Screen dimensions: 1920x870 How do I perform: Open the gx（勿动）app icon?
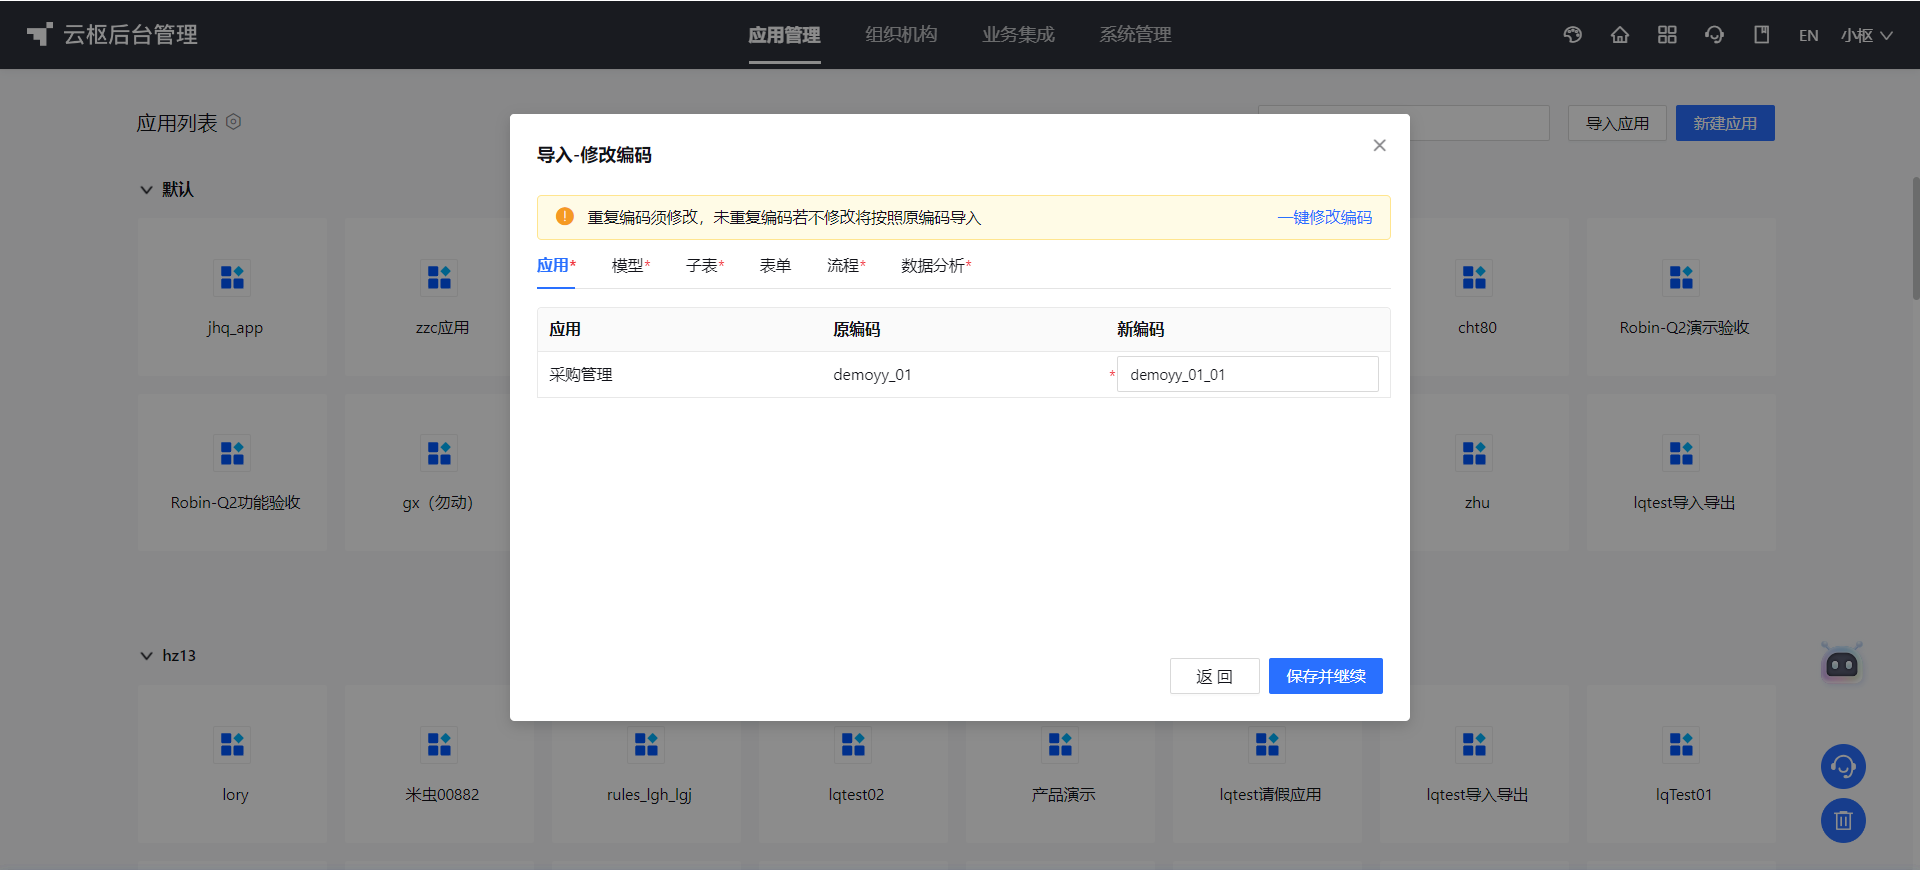[x=439, y=453]
